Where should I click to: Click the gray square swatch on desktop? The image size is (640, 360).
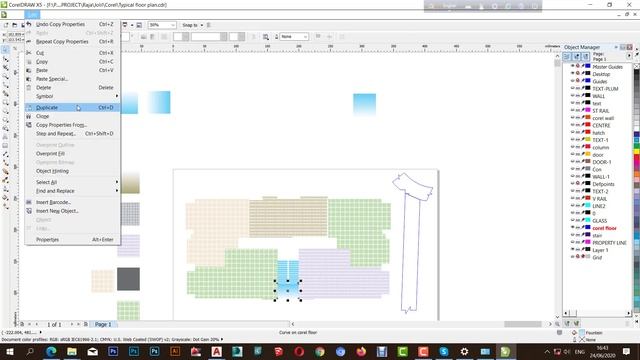(128, 279)
